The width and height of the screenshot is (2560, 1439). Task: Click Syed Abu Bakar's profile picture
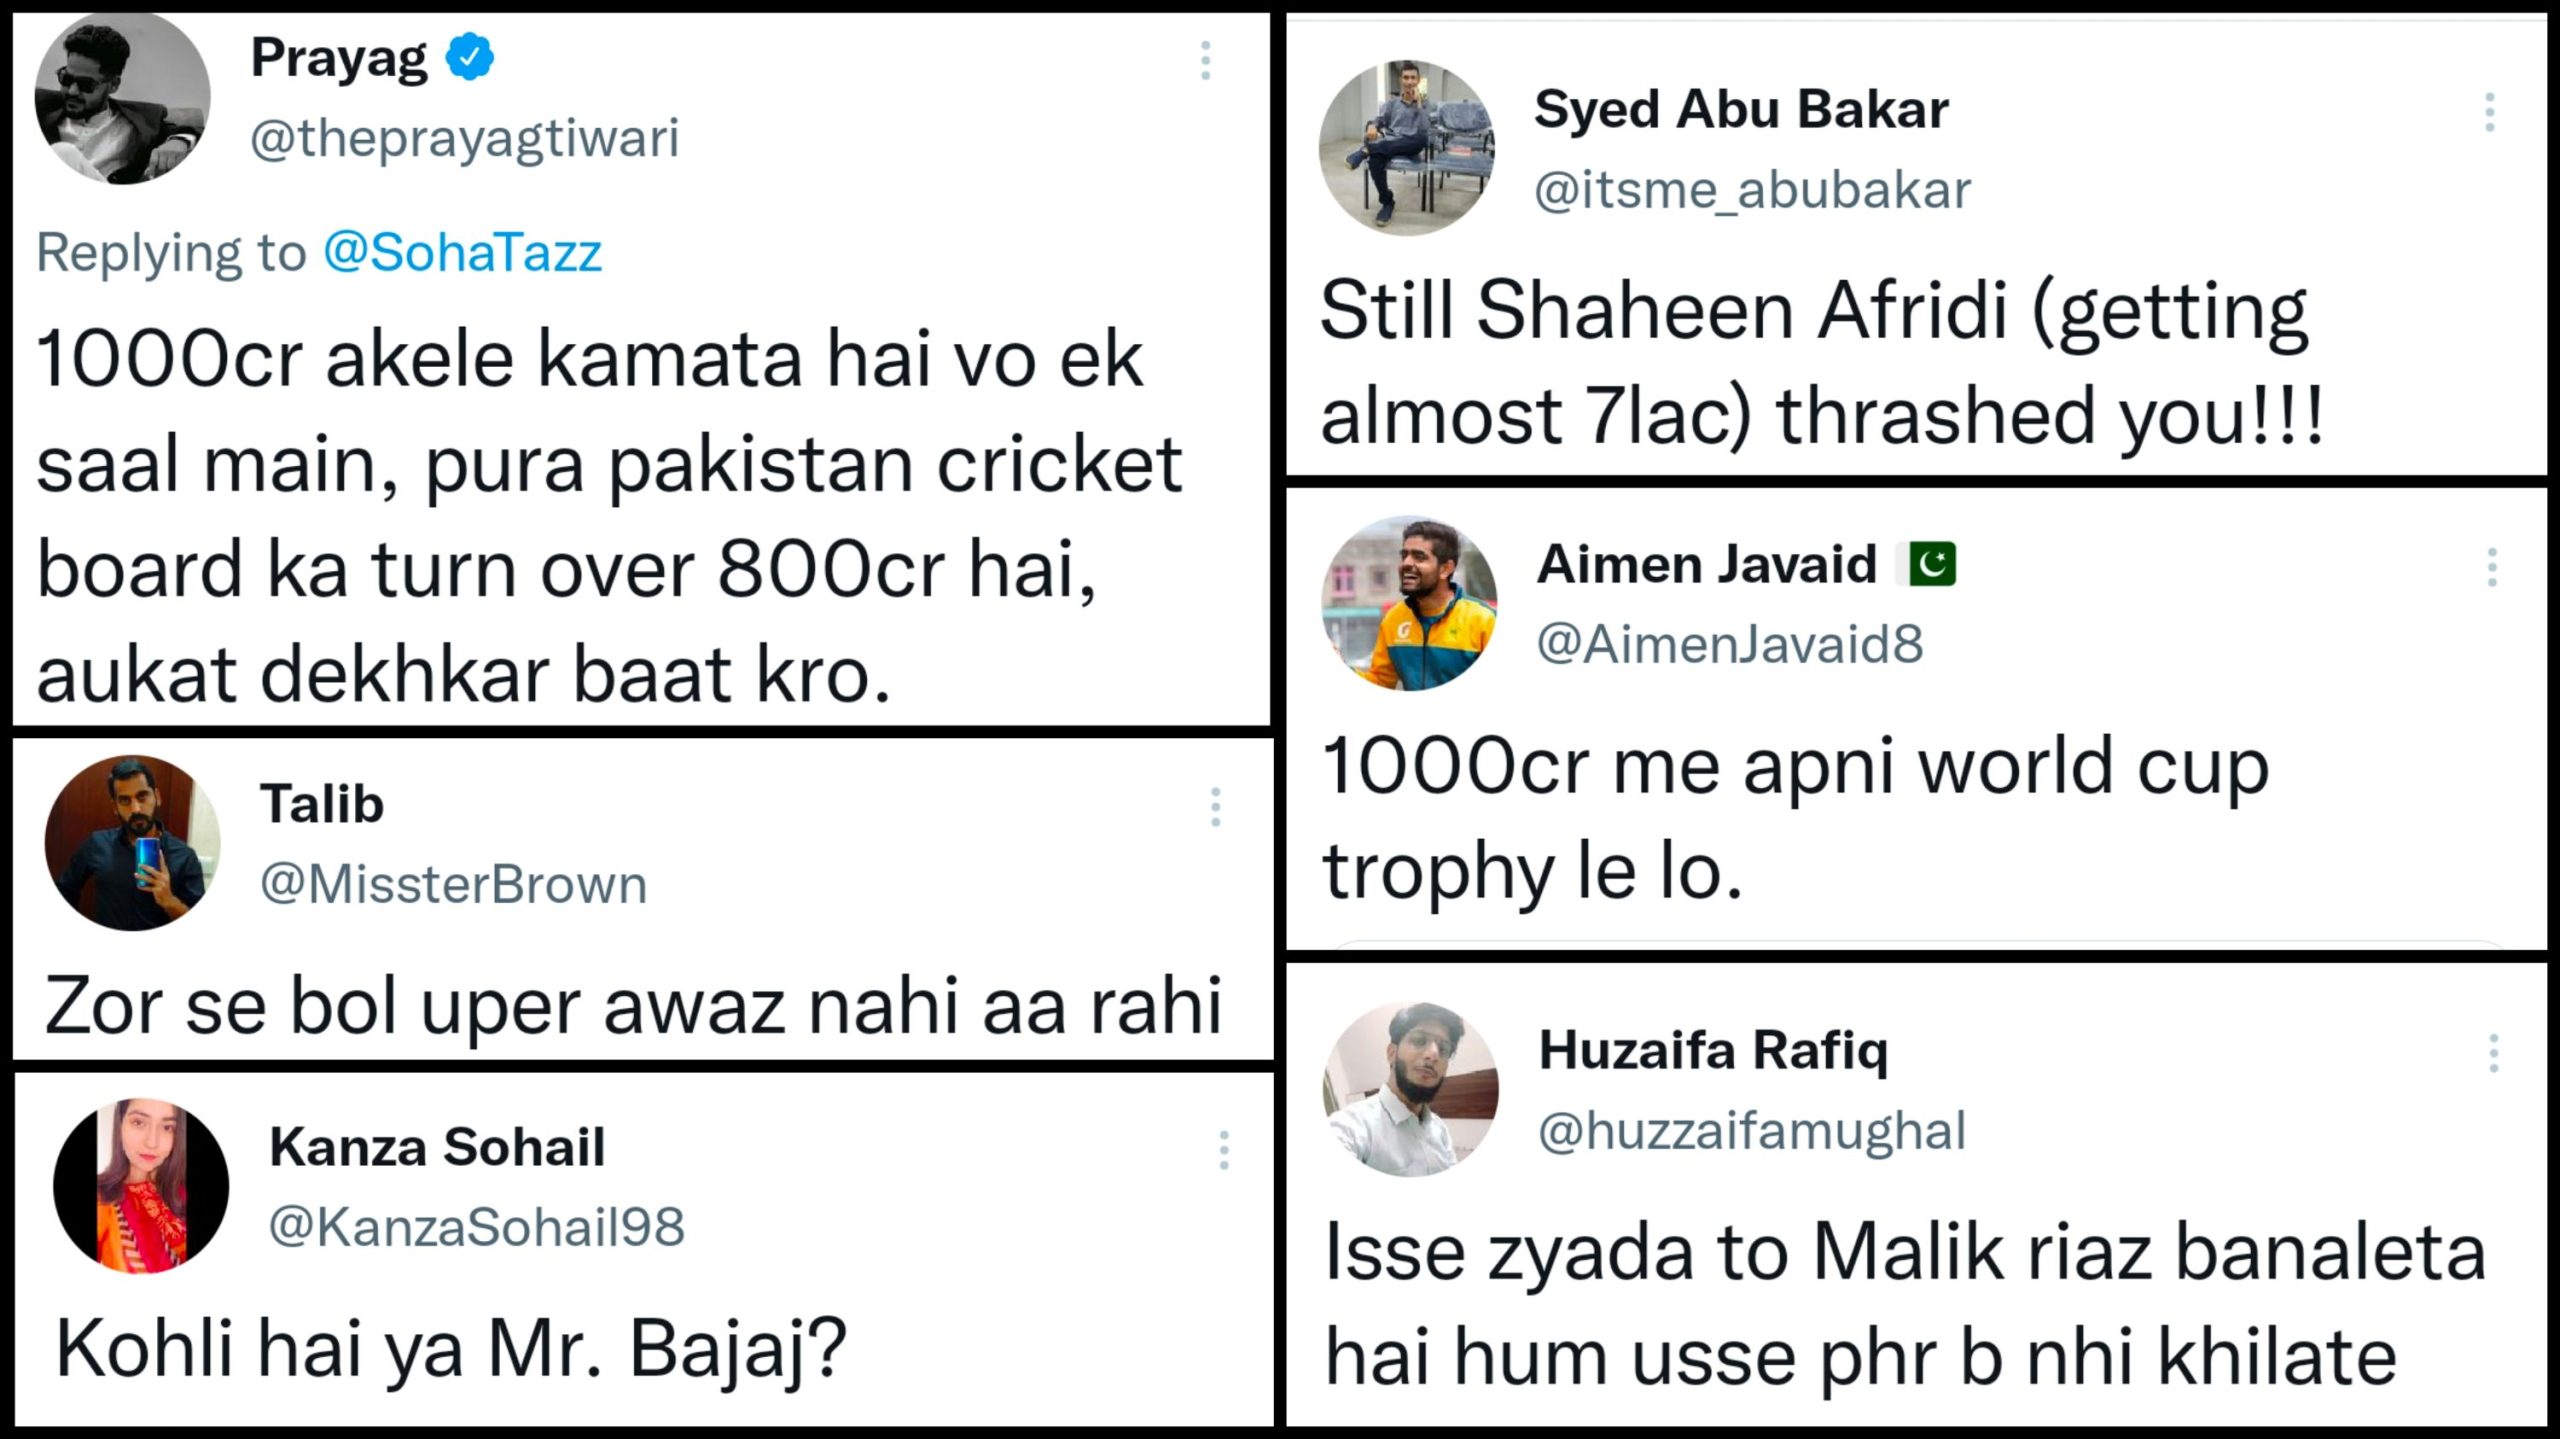1406,148
